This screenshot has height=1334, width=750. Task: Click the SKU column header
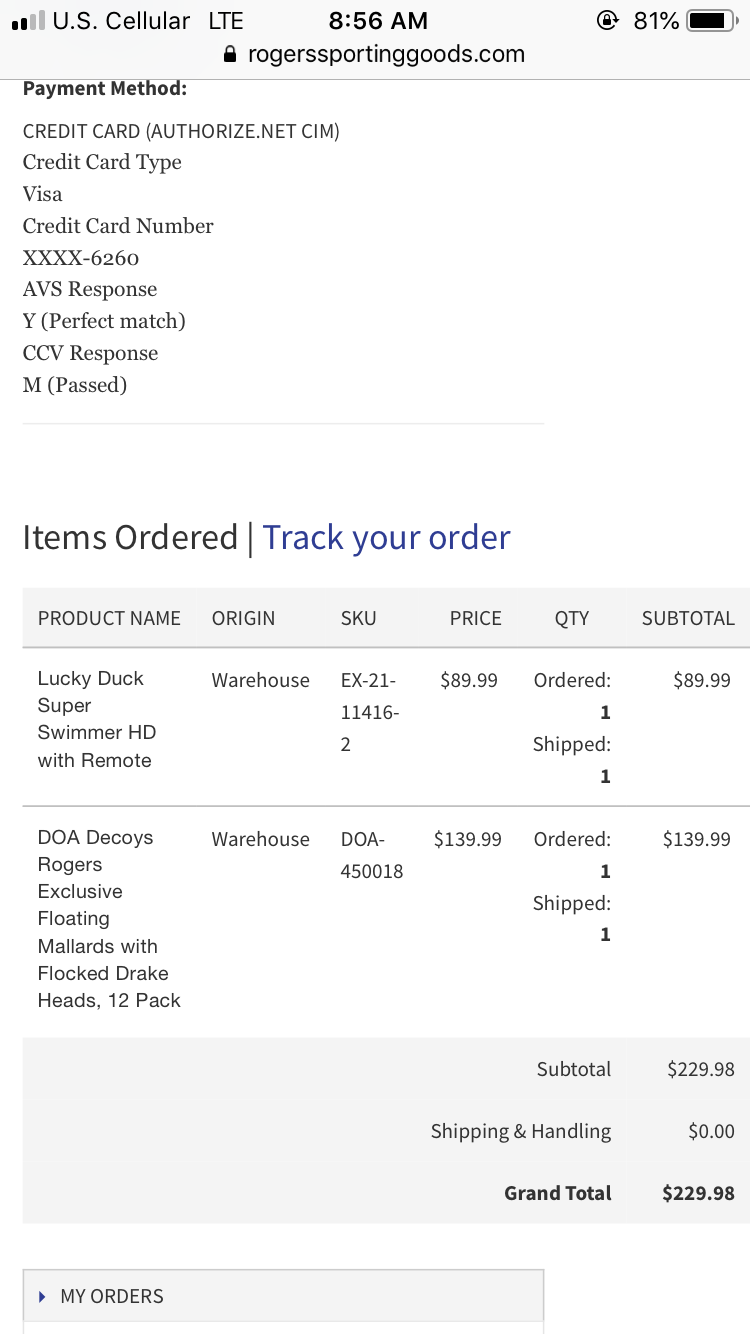(358, 618)
